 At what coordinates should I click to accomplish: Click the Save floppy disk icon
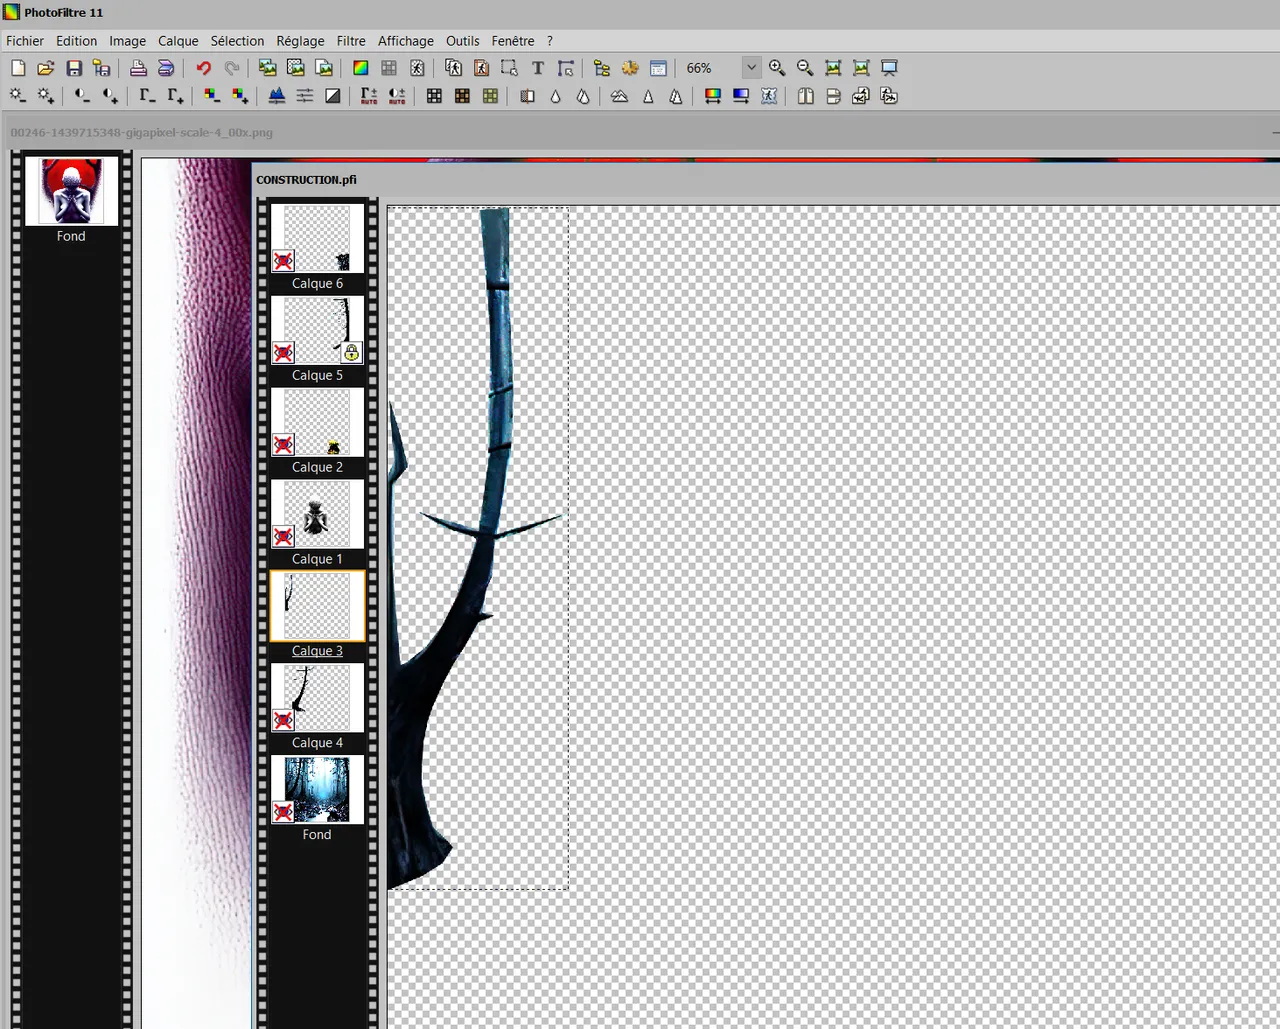coord(74,68)
